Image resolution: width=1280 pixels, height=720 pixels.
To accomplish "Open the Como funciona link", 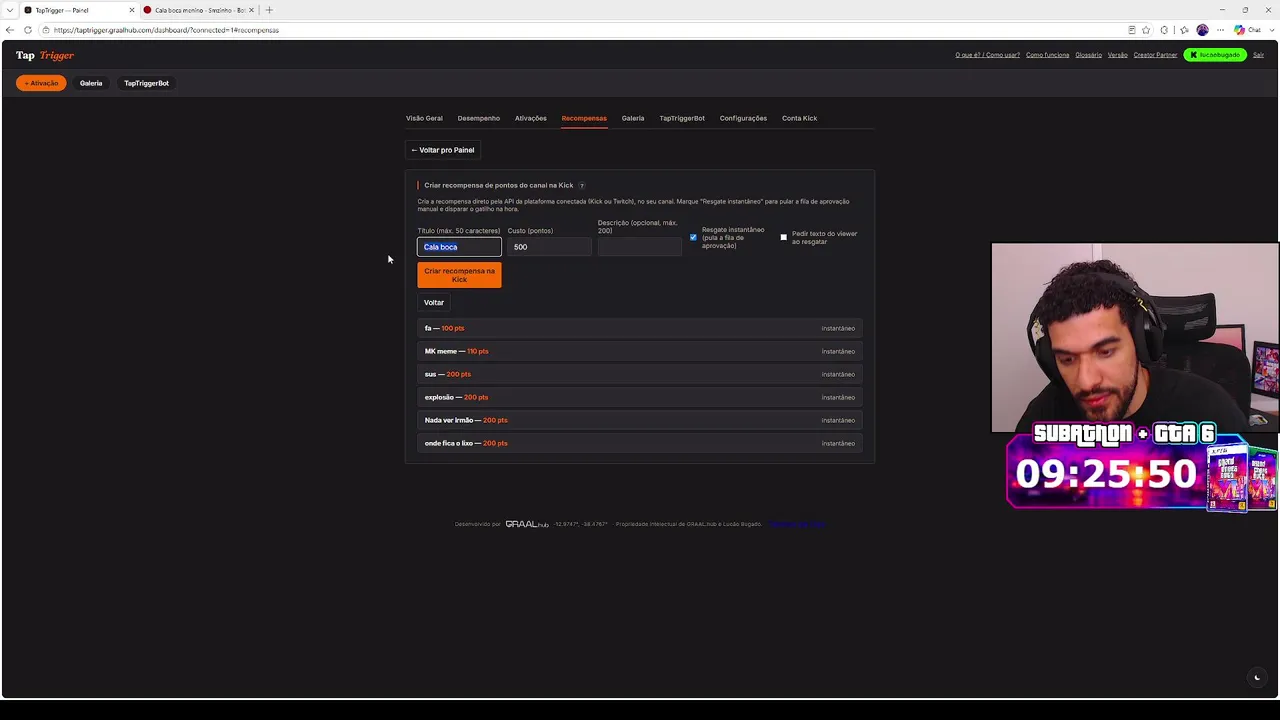I will click(1048, 55).
